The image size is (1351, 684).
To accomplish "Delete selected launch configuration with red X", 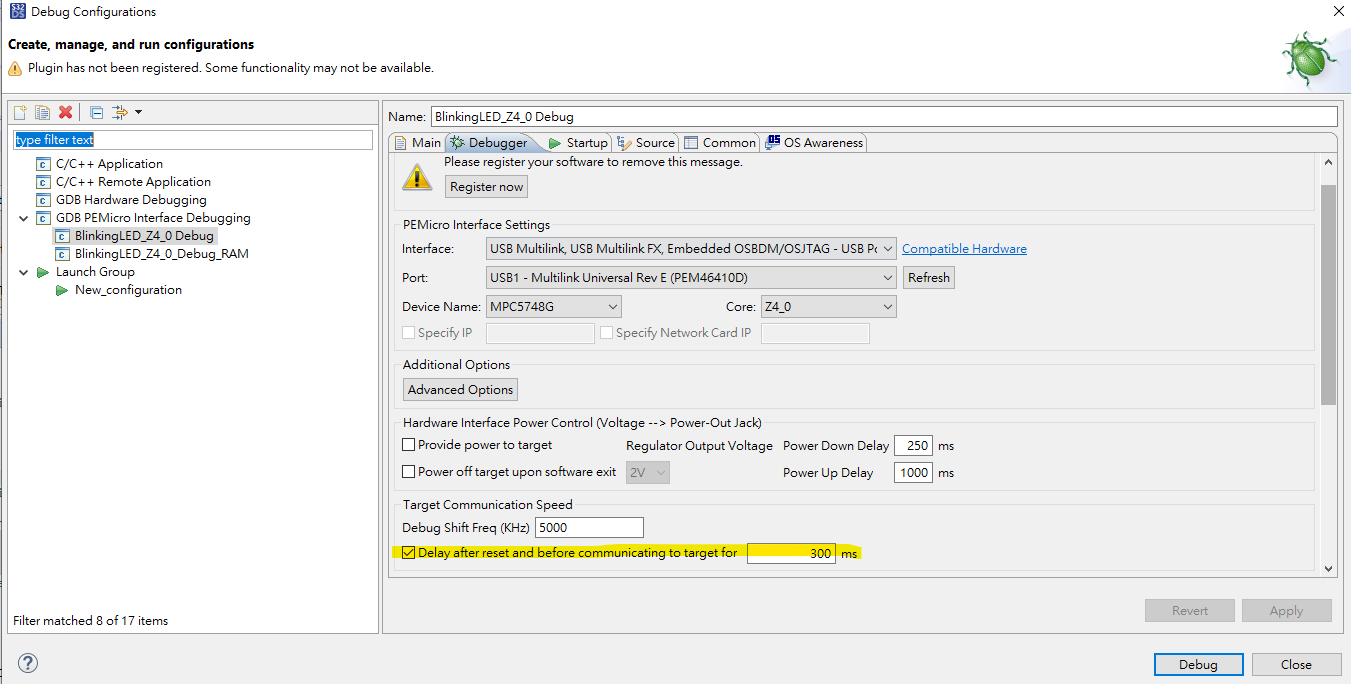I will (66, 112).
